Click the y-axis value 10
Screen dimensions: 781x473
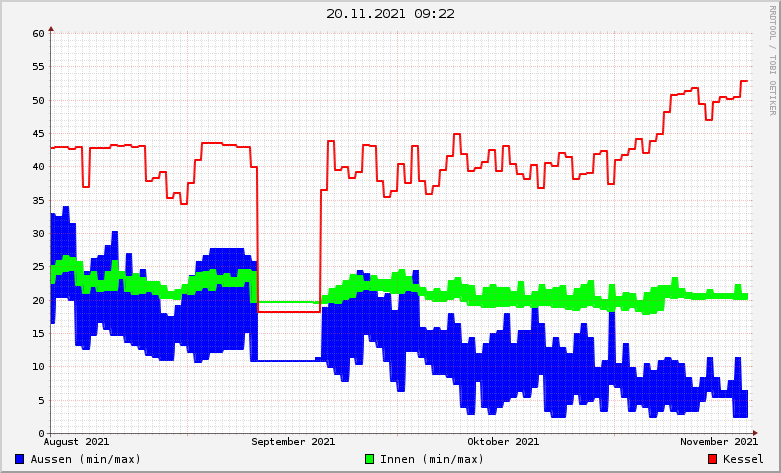point(38,367)
